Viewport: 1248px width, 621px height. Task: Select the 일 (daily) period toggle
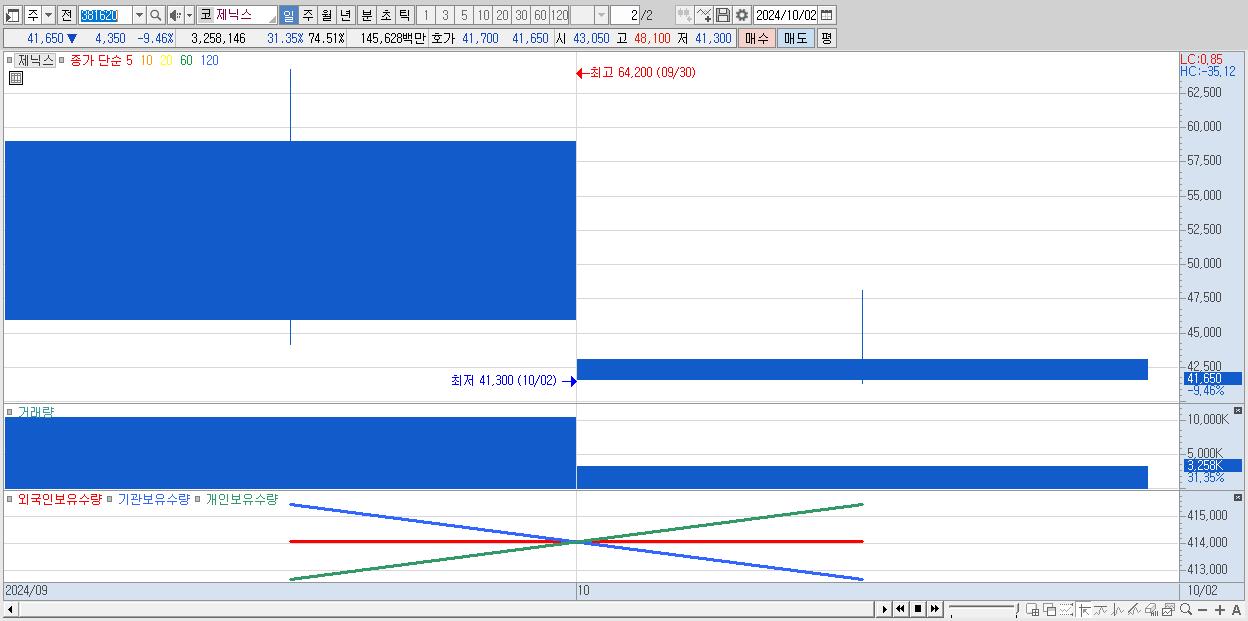coord(288,15)
